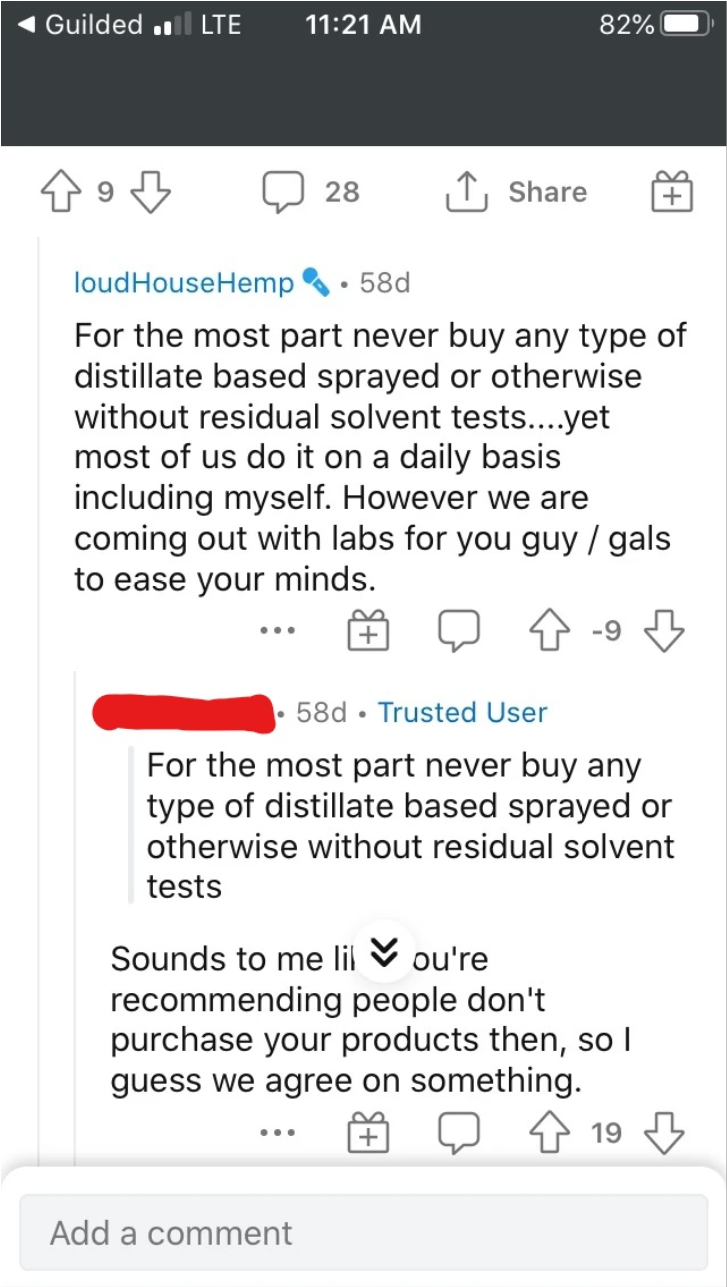The width and height of the screenshot is (727, 1287).
Task: Tap the Trusted User flair
Action: click(x=463, y=712)
